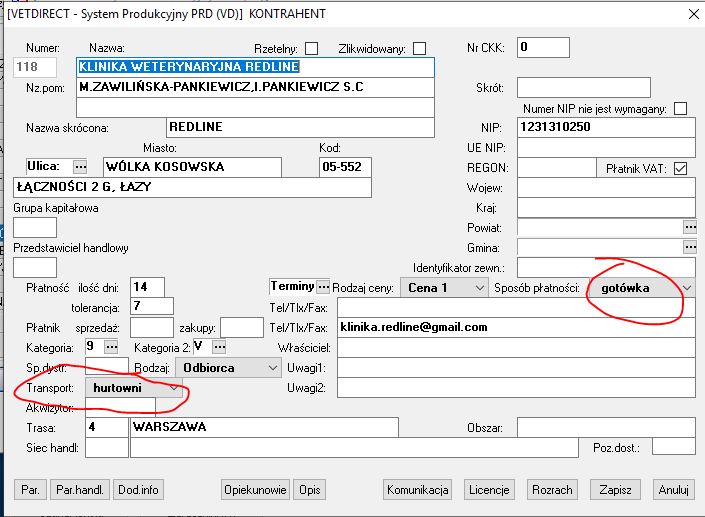The image size is (705, 517).
Task: Open the Rodzaj dropdown showing Odbiorca
Action: pyautogui.click(x=272, y=367)
